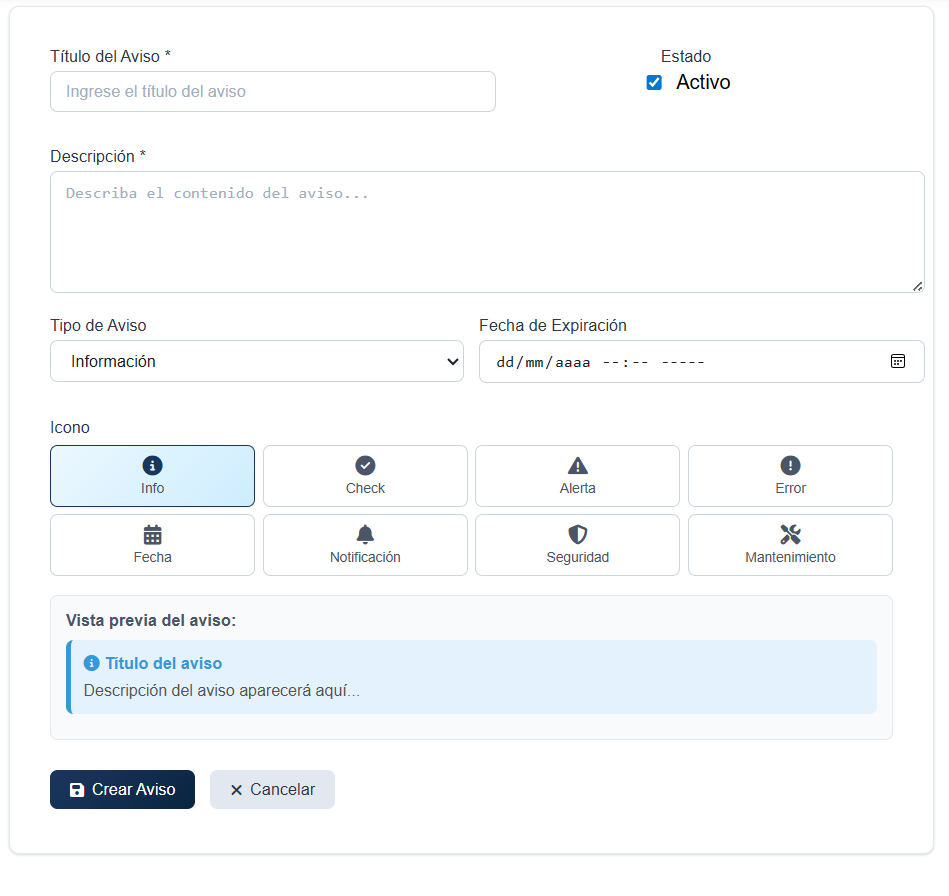Choose the Alerta warning icon
This screenshot has height=896, width=949.
pos(577,476)
